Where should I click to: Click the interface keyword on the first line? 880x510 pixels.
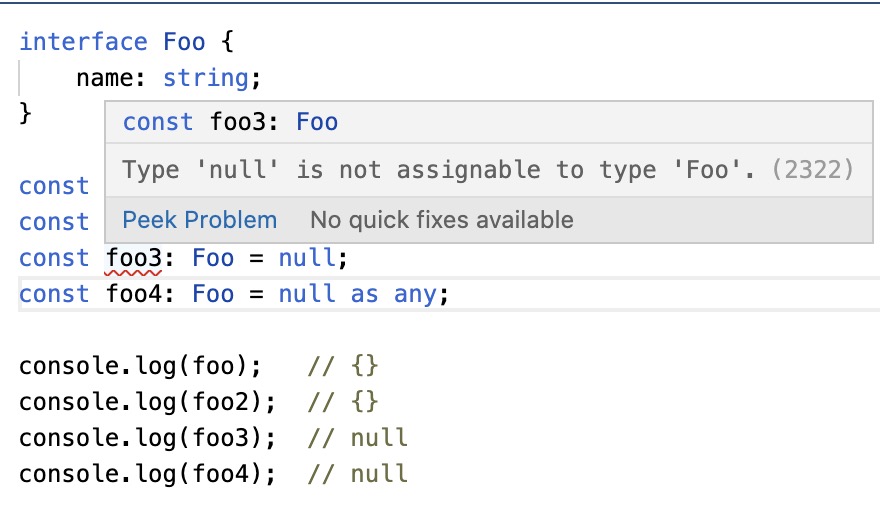coord(84,42)
